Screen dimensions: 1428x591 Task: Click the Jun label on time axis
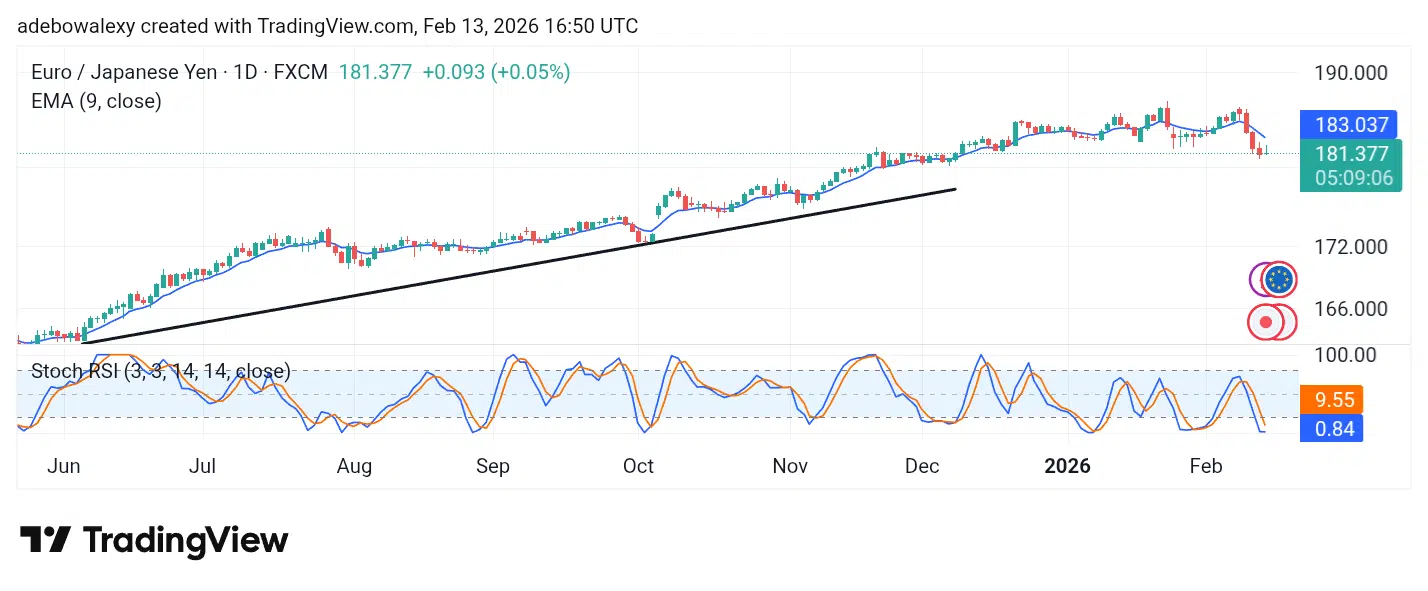pyautogui.click(x=63, y=467)
